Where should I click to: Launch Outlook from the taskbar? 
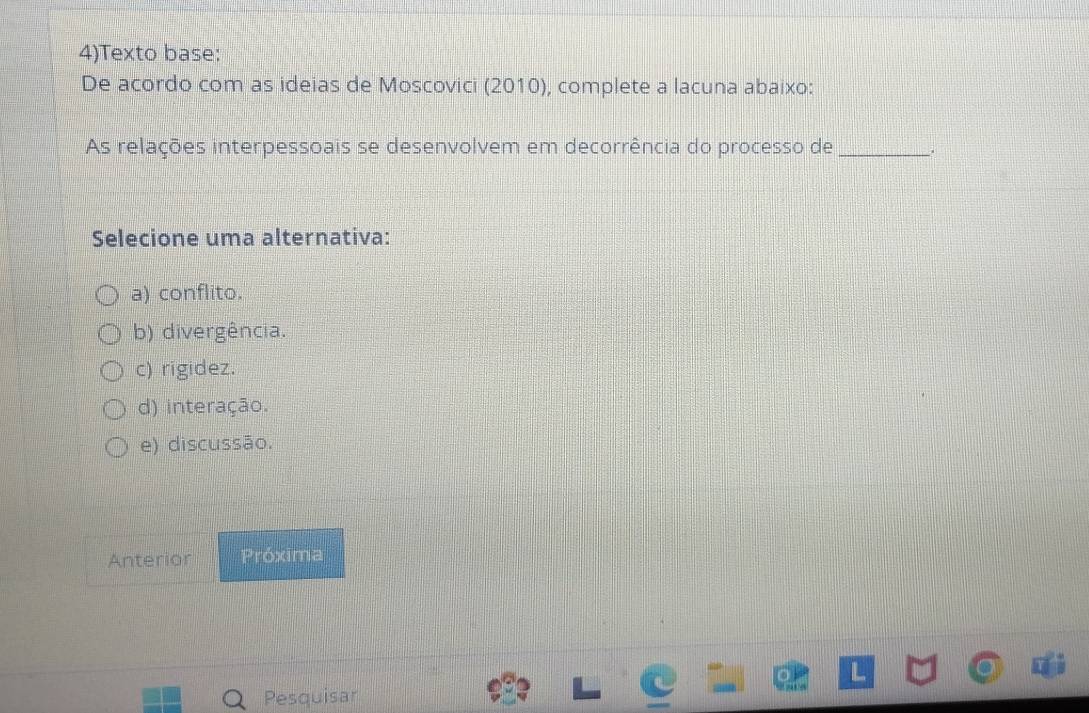tap(791, 676)
